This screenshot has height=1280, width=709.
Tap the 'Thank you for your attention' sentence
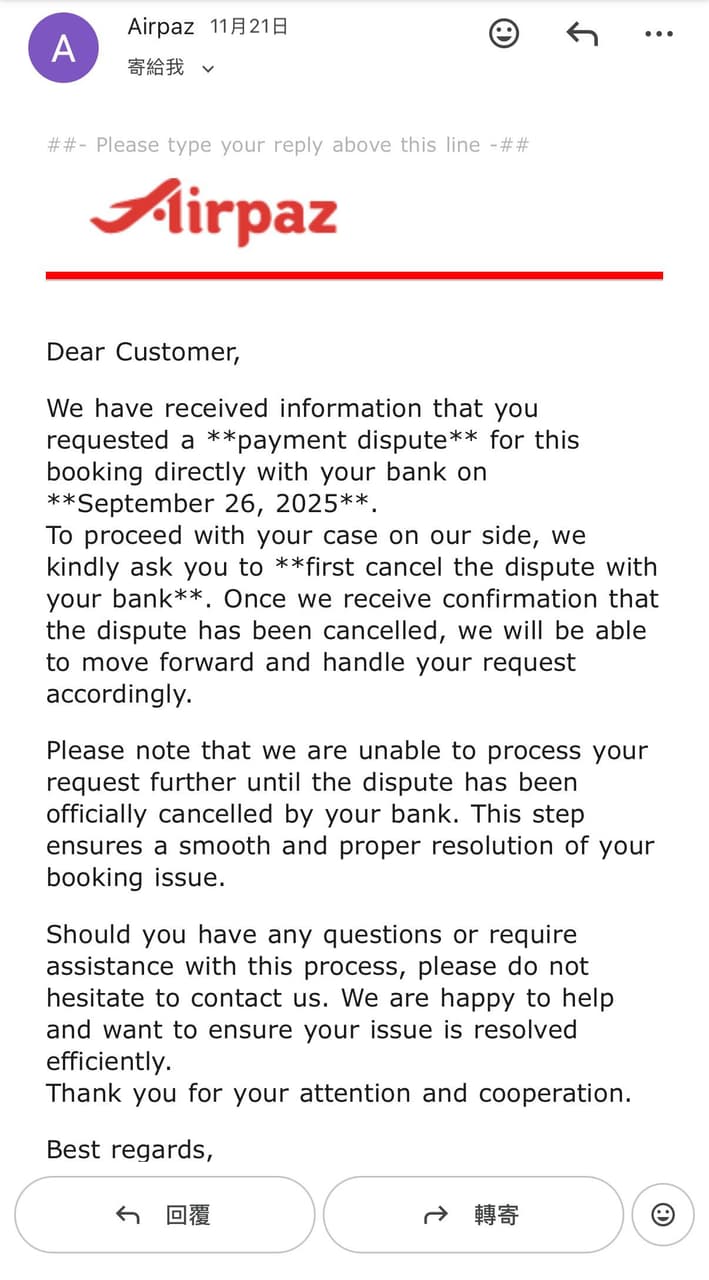coord(339,1093)
